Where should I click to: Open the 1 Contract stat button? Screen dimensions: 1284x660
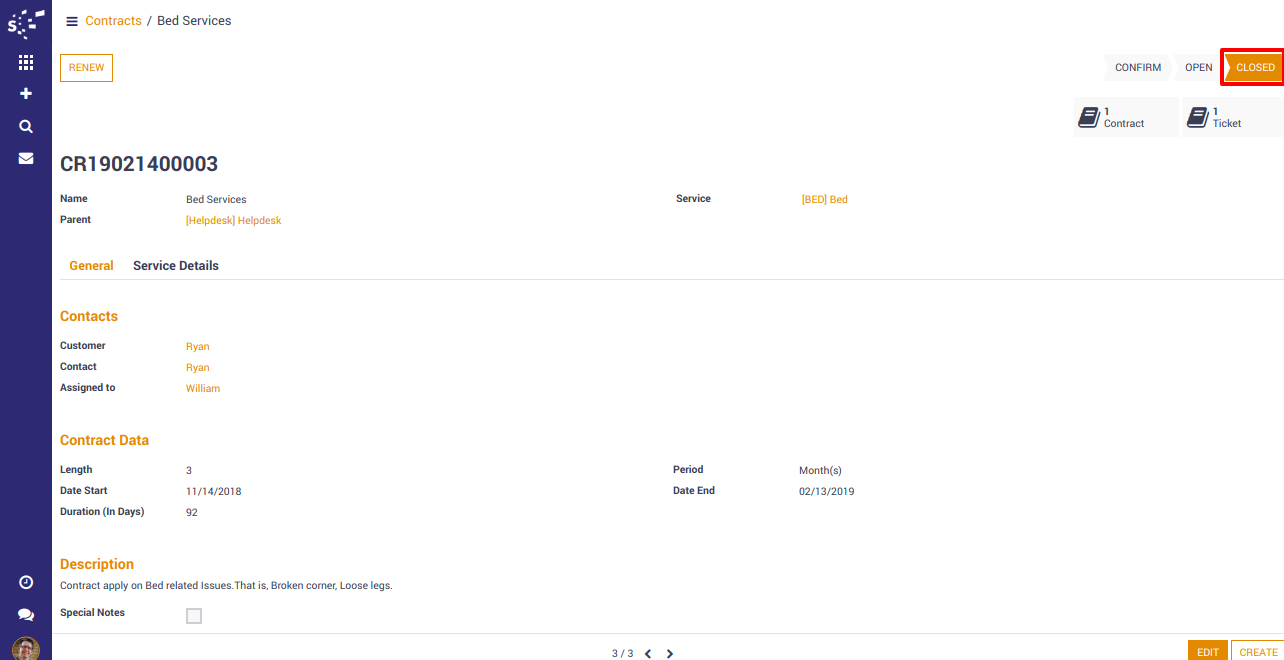pos(1125,118)
